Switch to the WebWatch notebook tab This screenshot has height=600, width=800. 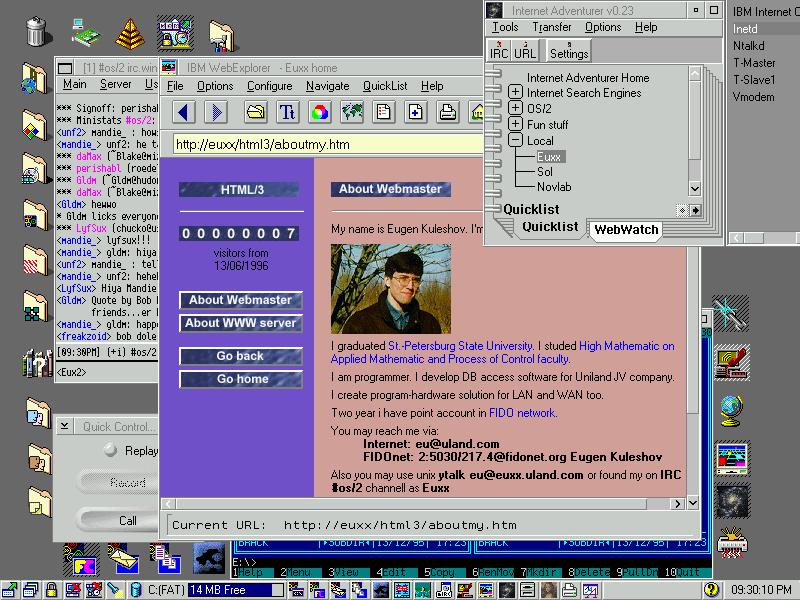tap(626, 230)
